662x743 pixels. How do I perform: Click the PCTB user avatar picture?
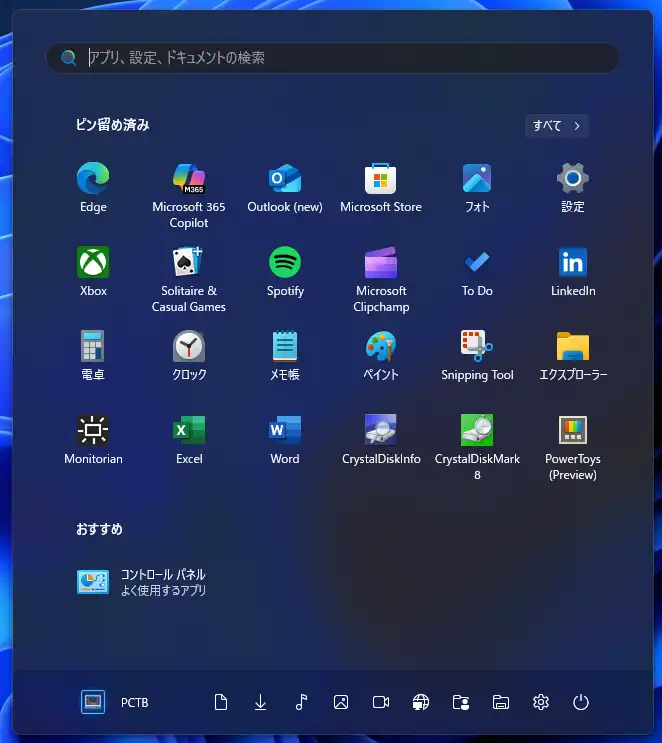coord(93,702)
